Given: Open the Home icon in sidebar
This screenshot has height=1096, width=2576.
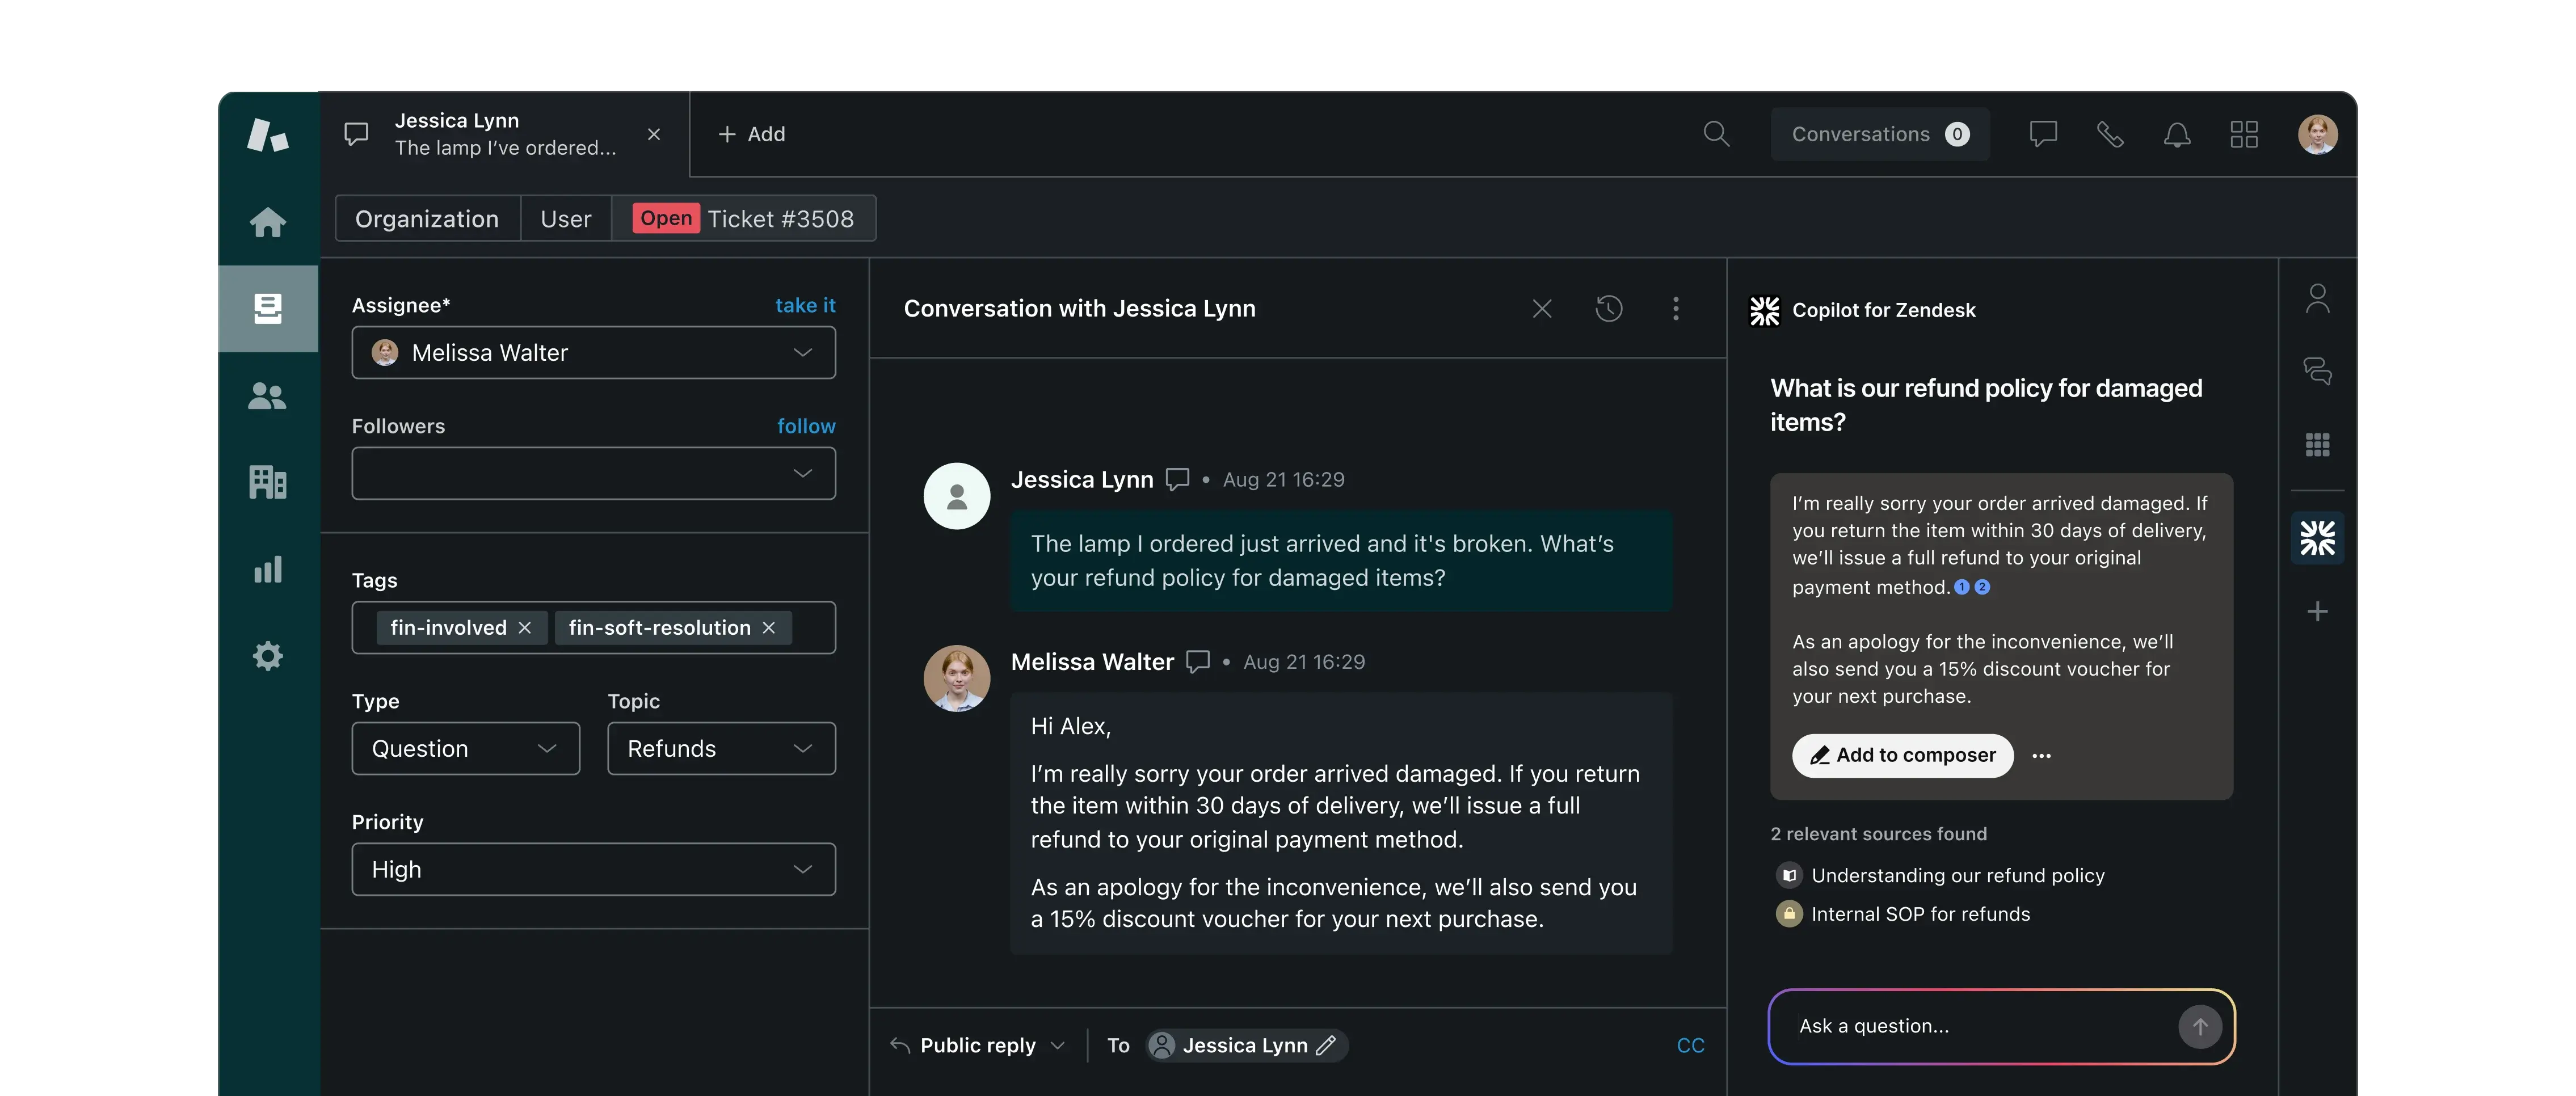Looking at the screenshot, I should [x=267, y=221].
